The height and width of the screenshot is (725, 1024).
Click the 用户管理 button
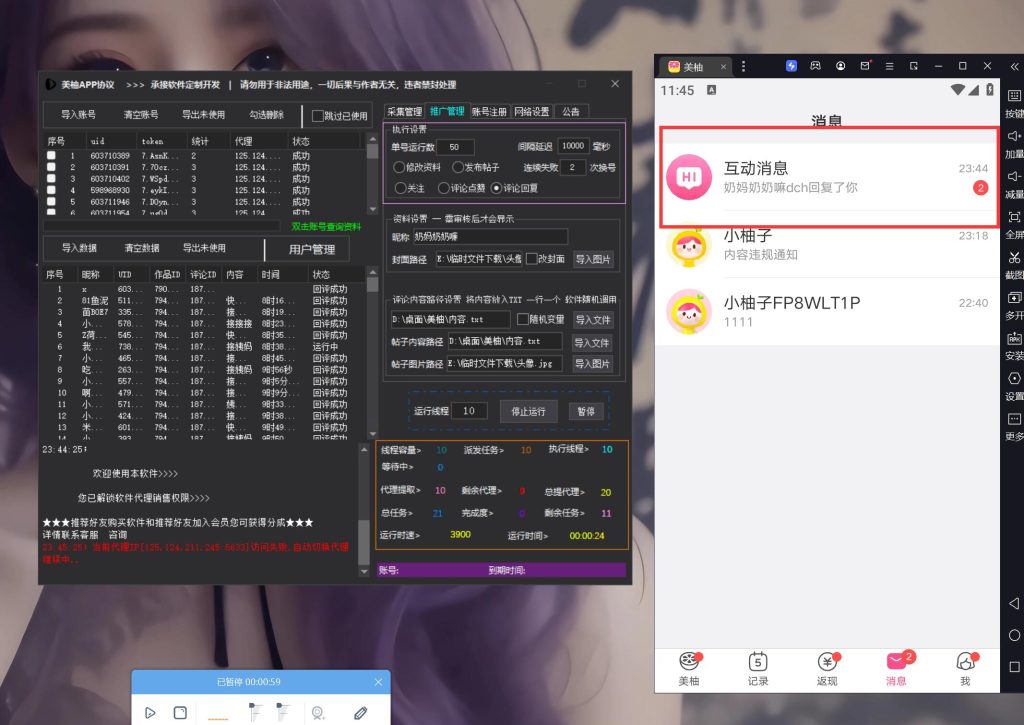tap(311, 249)
